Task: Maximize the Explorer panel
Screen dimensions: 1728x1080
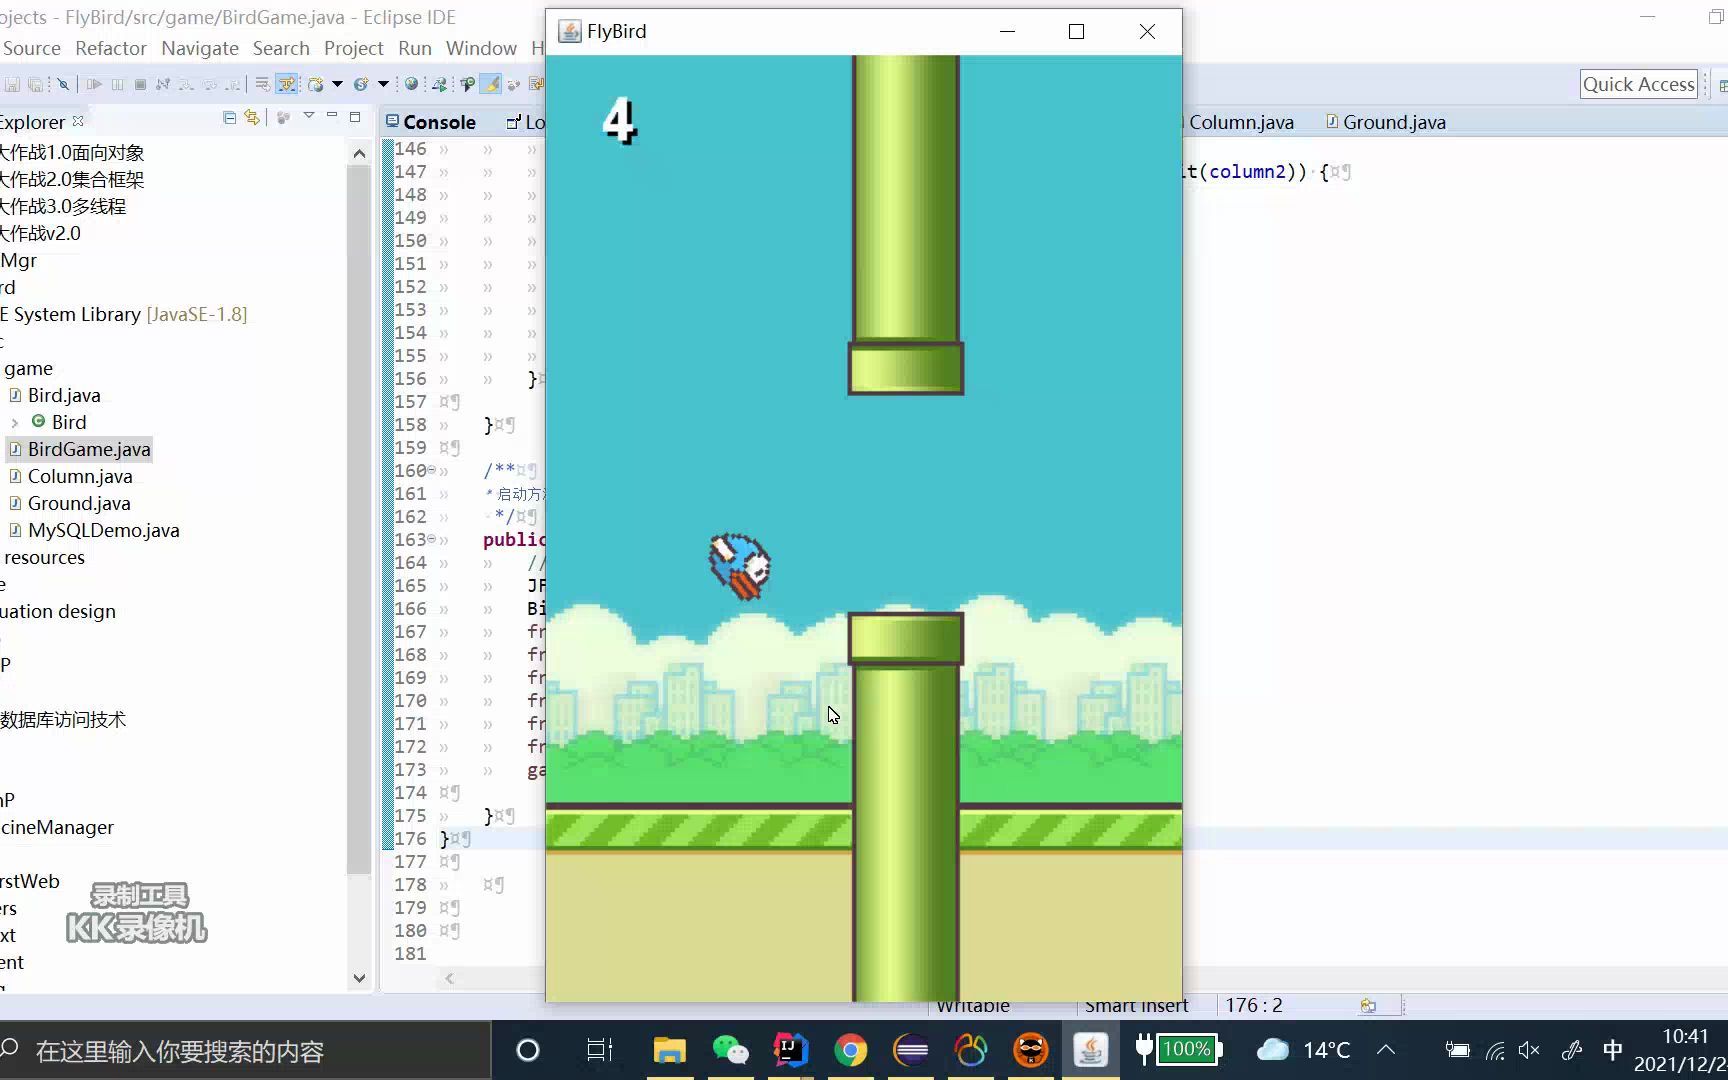Action: (x=355, y=117)
